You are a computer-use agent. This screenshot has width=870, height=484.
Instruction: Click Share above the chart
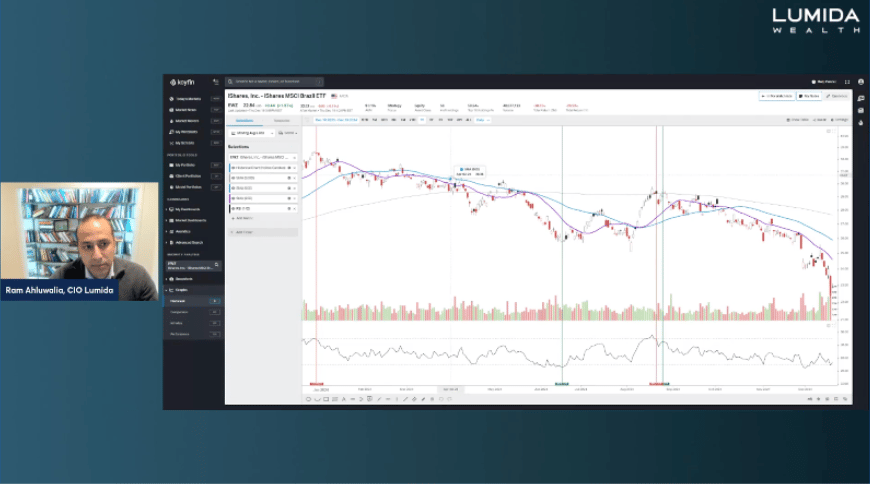pos(820,120)
